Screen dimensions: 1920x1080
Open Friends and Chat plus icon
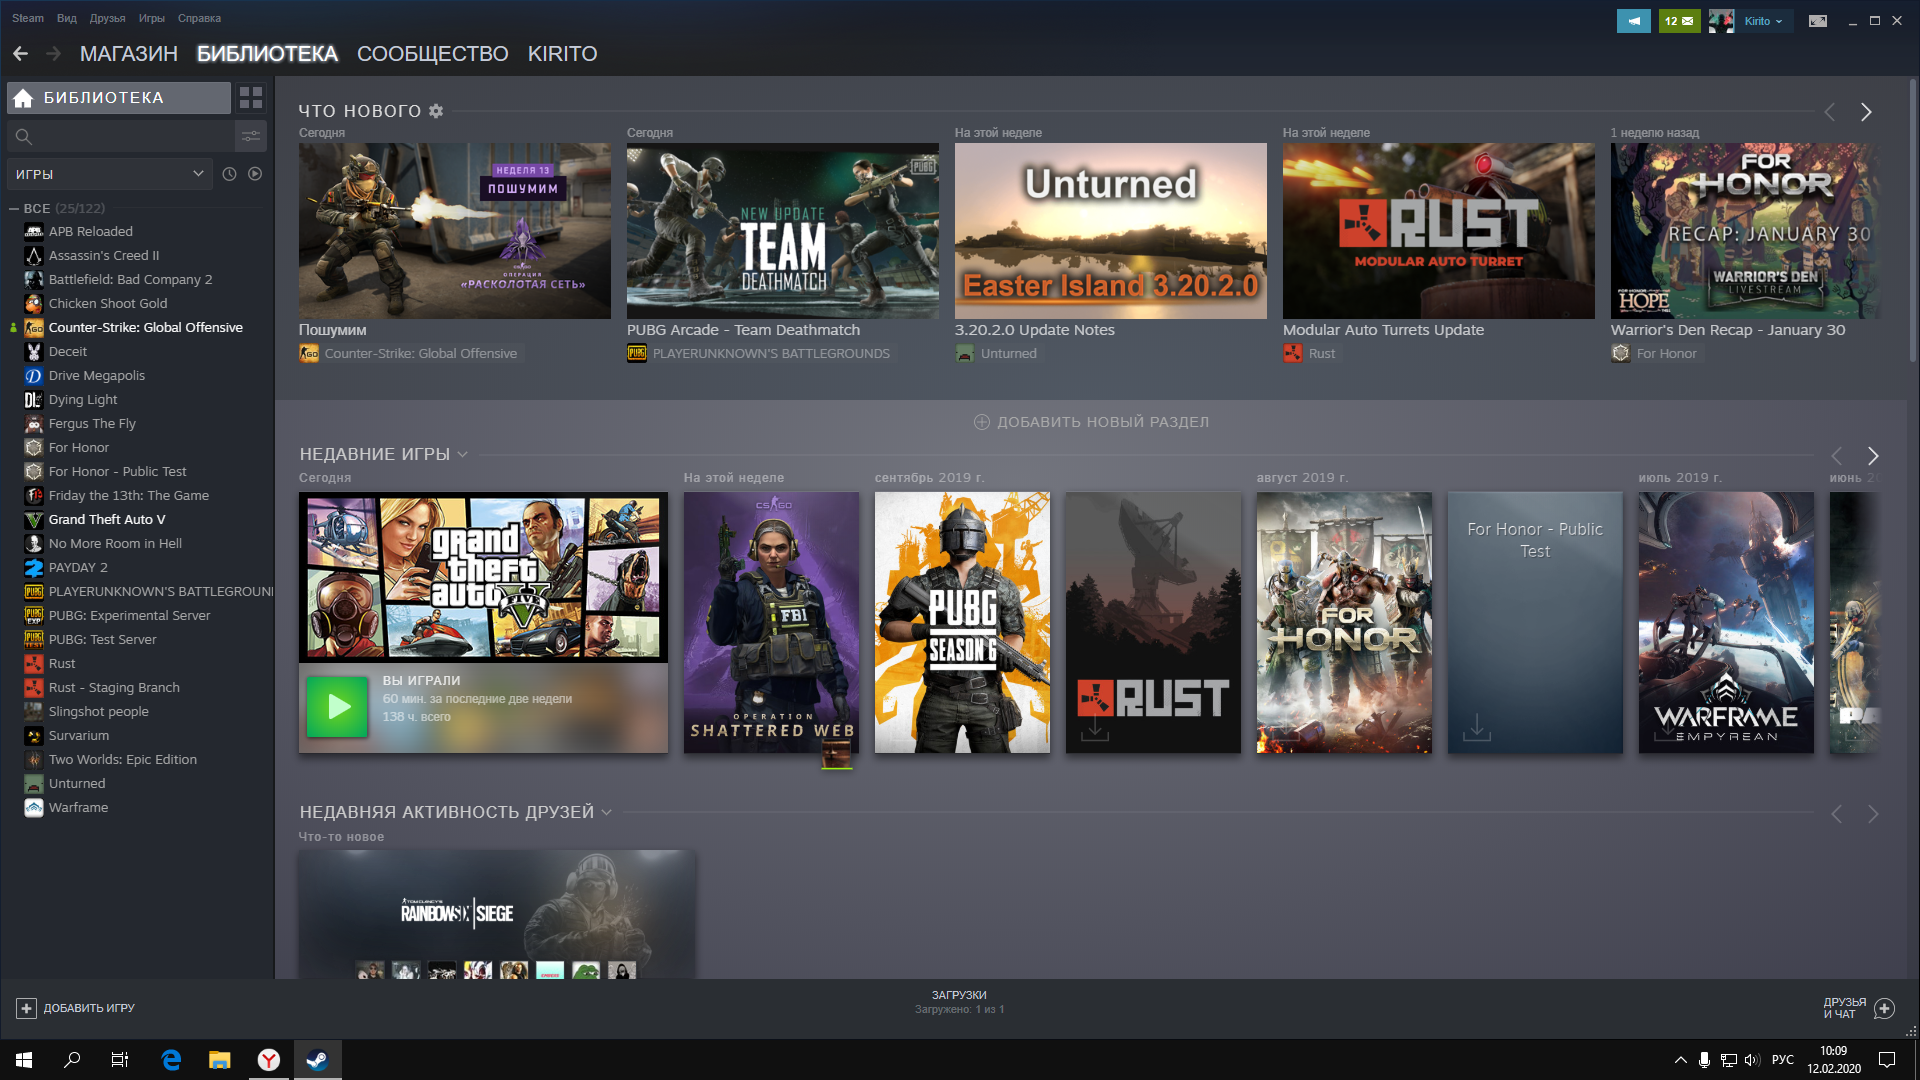[x=1884, y=1008]
